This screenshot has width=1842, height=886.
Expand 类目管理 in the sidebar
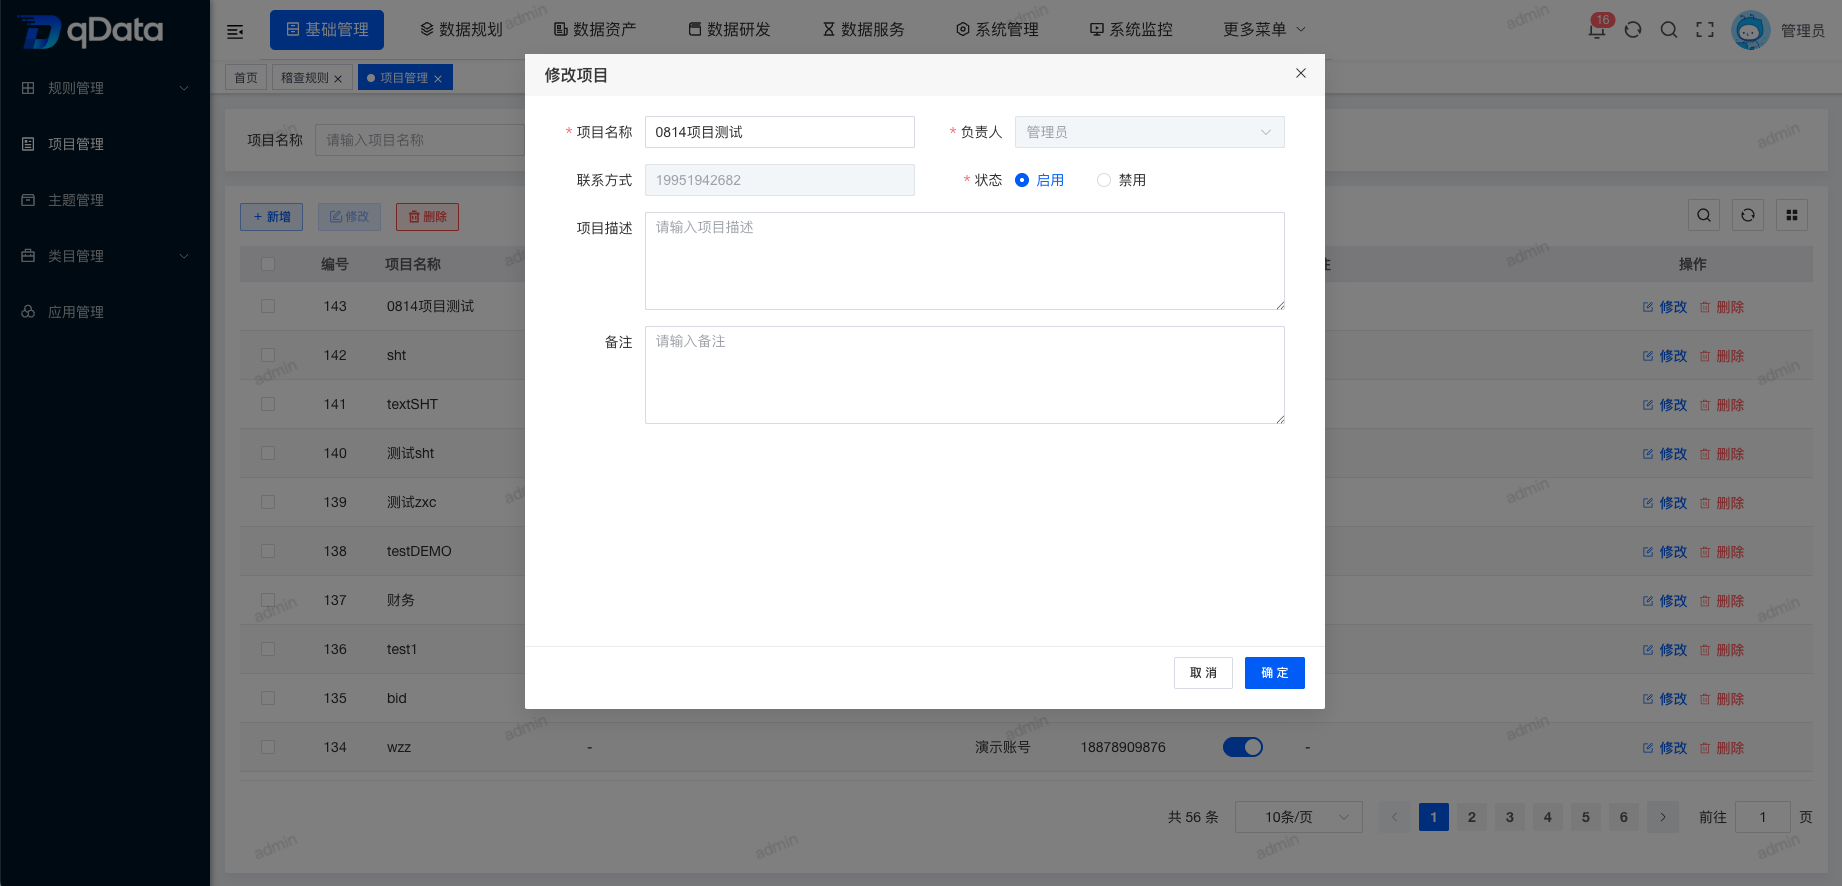point(105,256)
